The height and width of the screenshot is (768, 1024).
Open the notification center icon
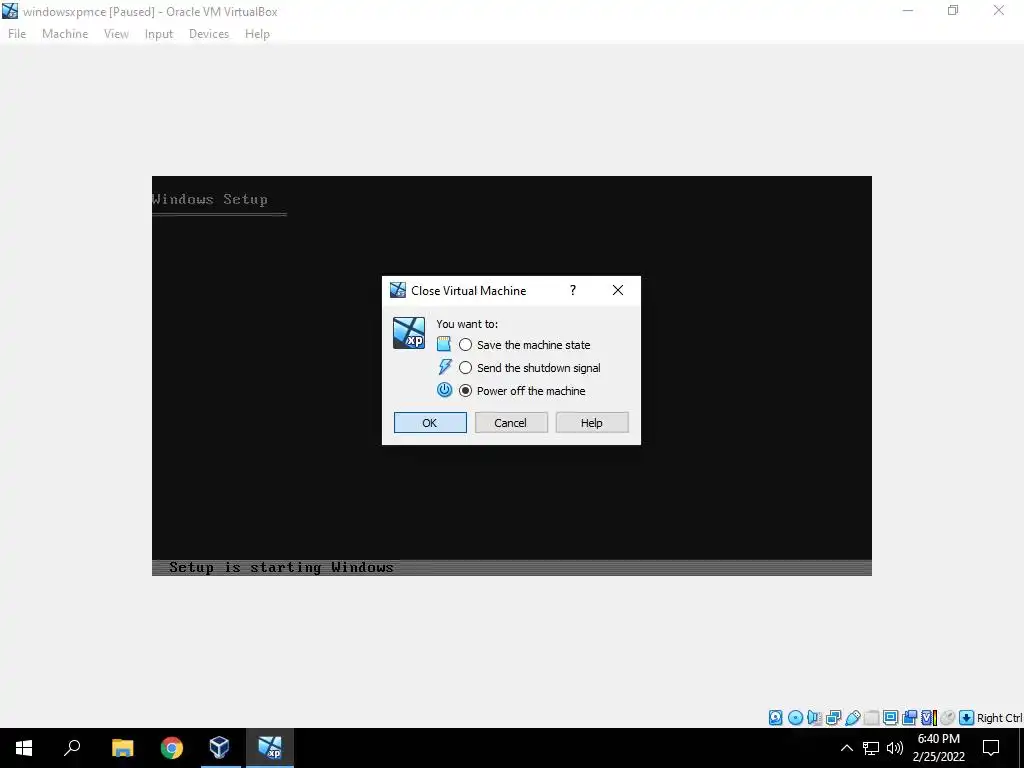pyautogui.click(x=991, y=748)
